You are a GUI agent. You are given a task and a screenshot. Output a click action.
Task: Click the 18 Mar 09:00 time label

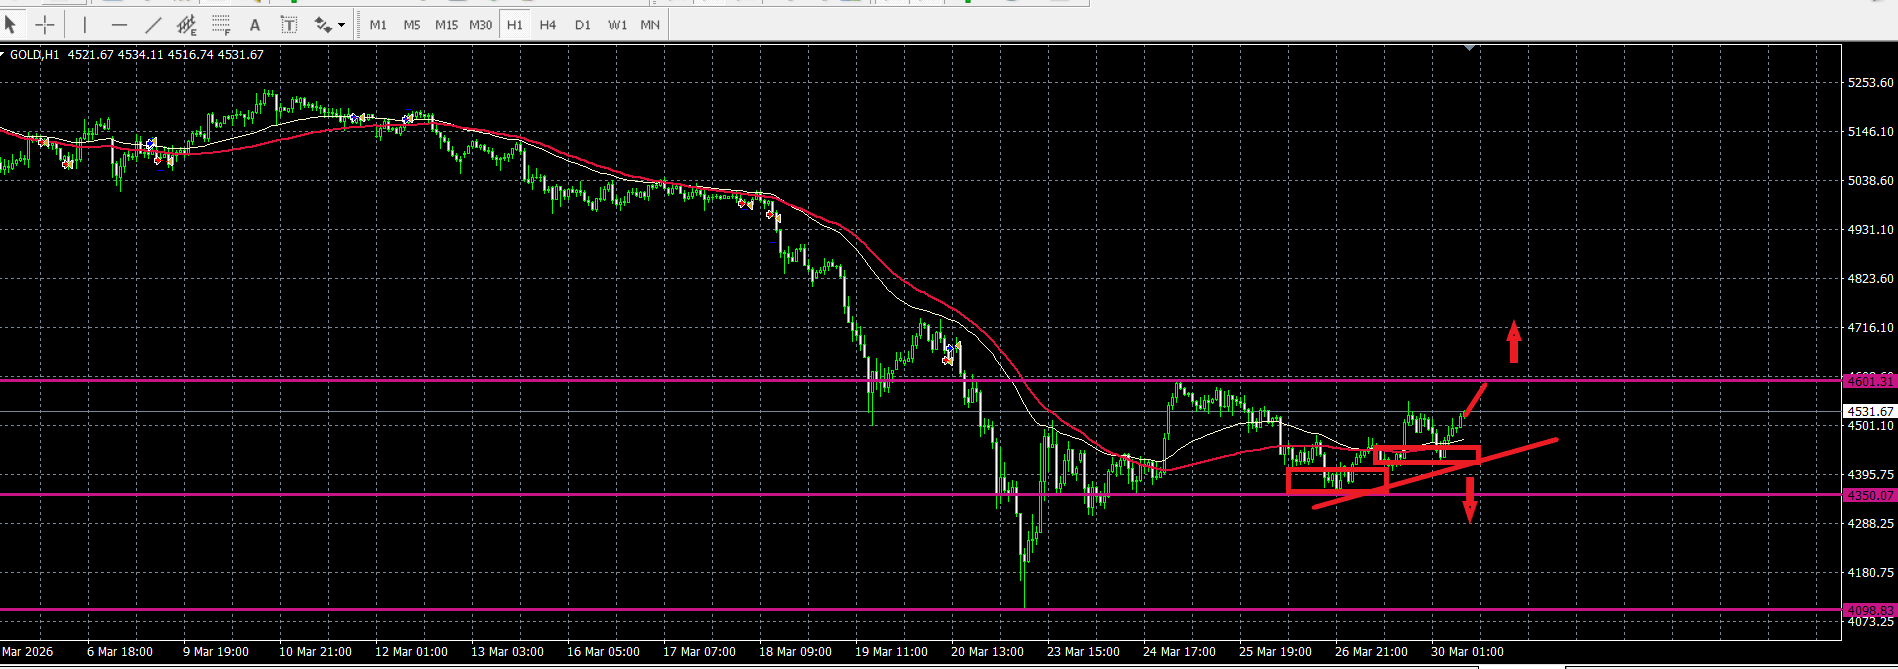click(795, 652)
